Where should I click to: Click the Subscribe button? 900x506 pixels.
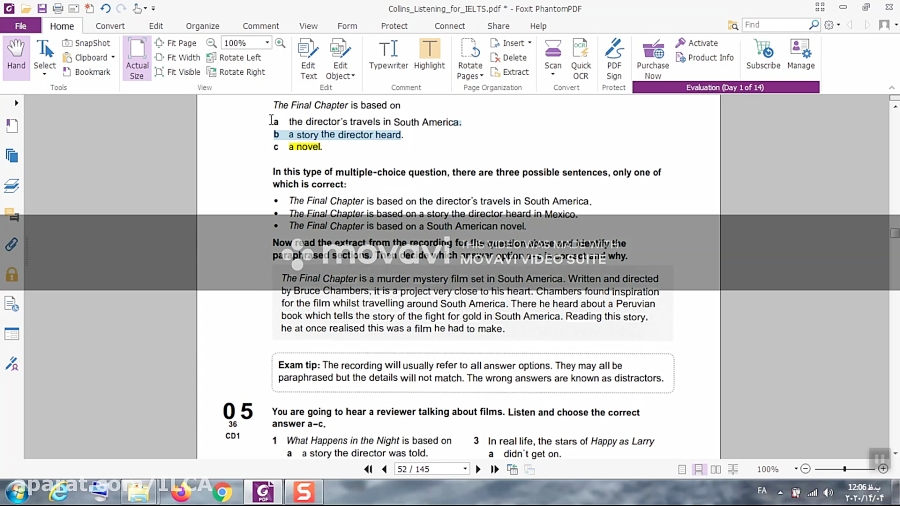[x=763, y=55]
